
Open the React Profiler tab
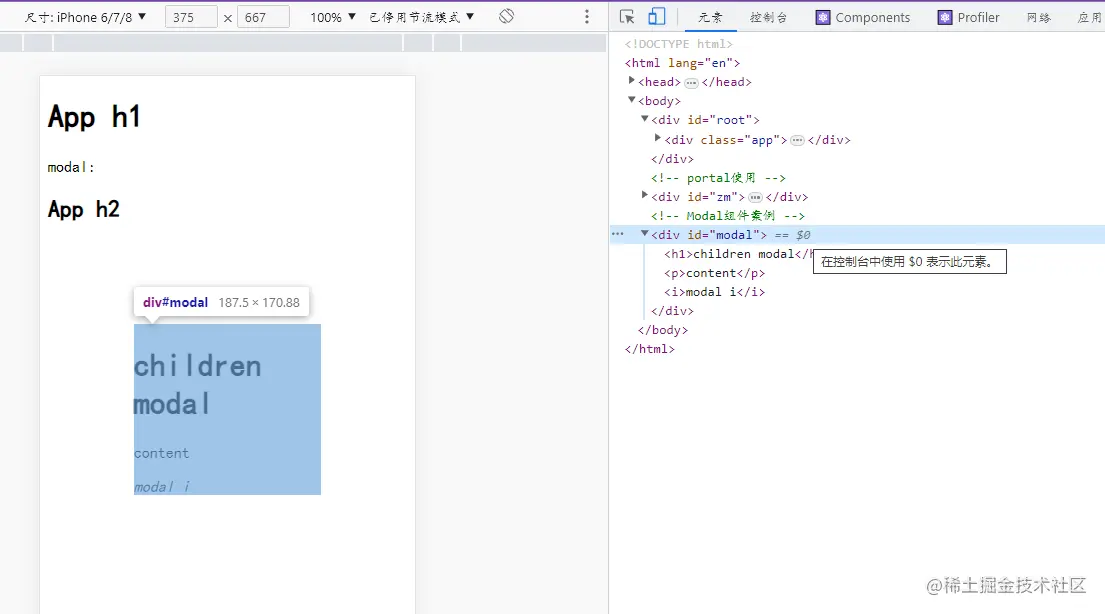coord(968,18)
